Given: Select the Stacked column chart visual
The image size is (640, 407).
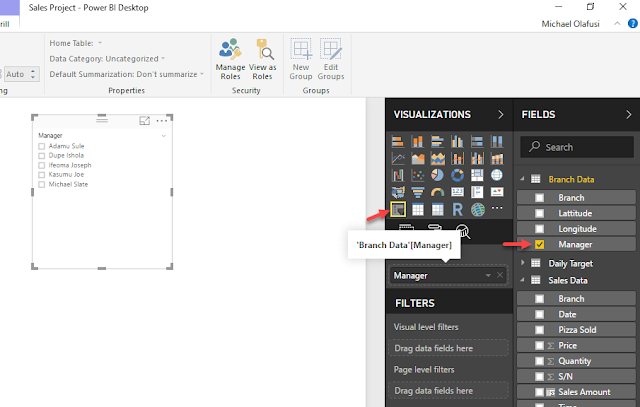Looking at the screenshot, I should click(x=418, y=142).
